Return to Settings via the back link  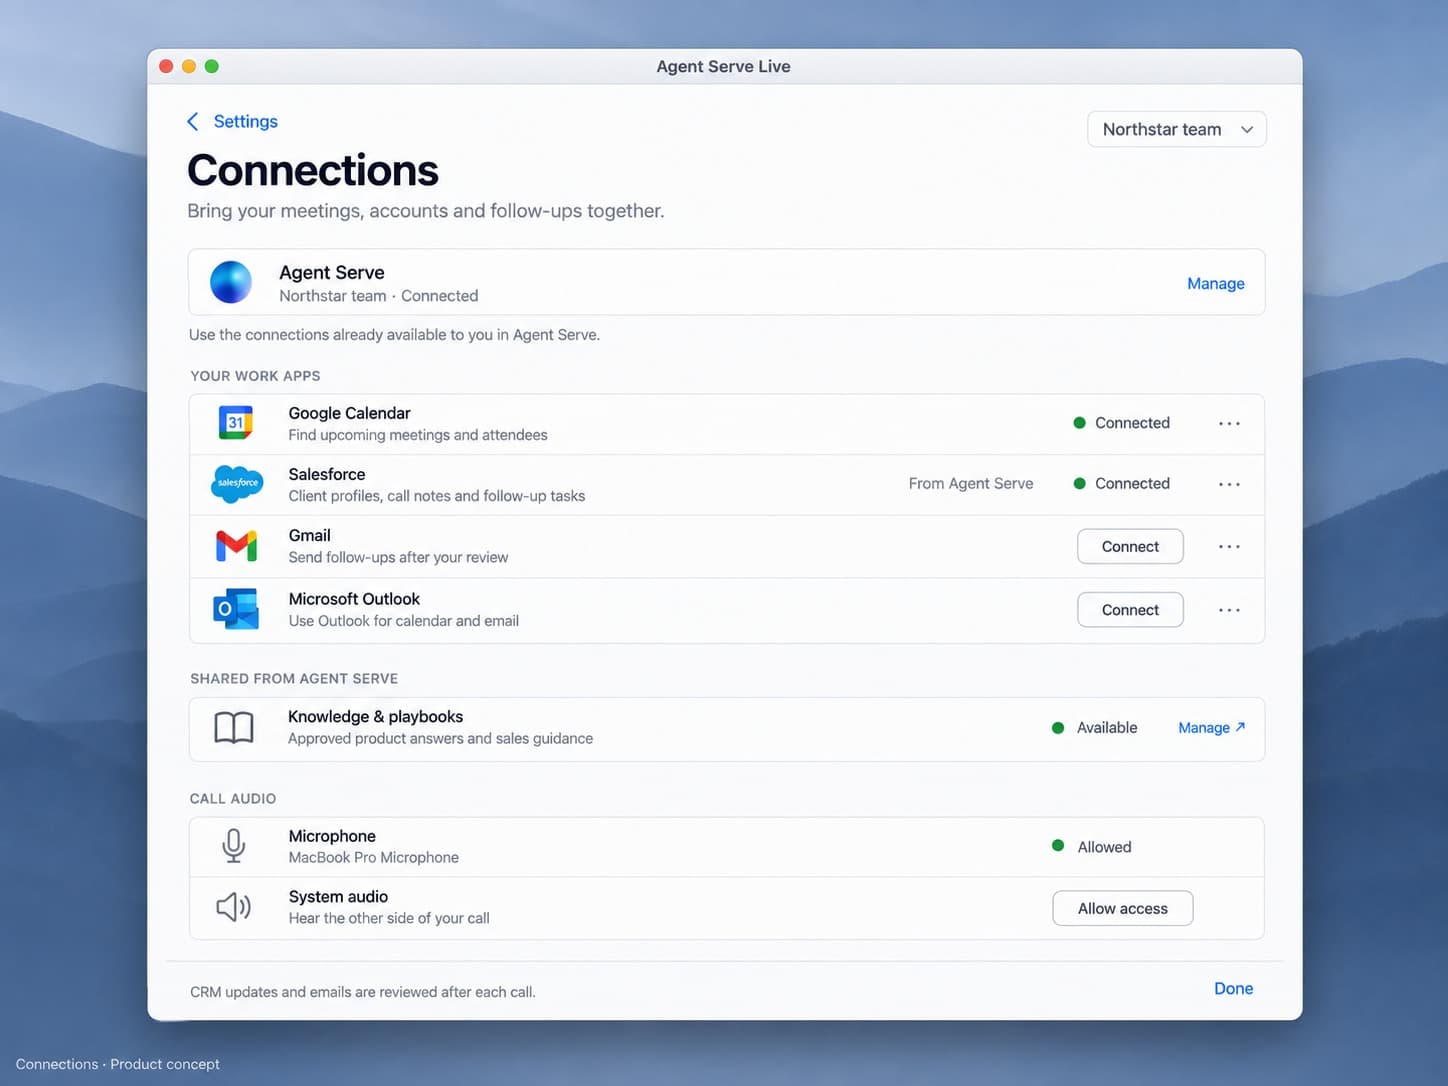245,121
